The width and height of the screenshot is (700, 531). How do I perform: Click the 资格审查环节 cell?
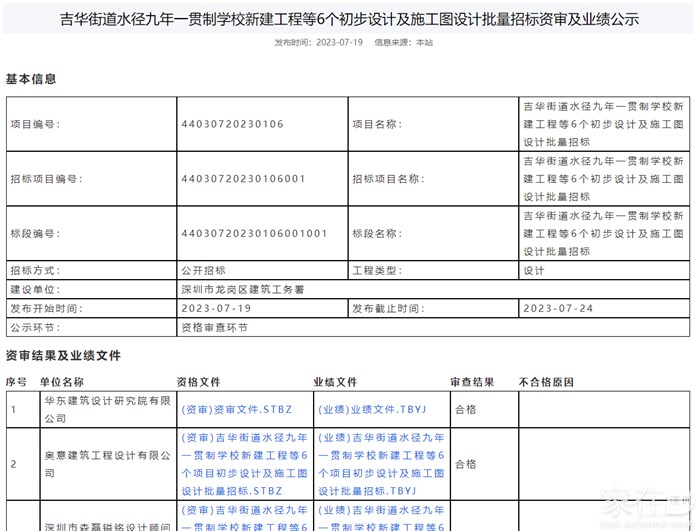coord(213,327)
